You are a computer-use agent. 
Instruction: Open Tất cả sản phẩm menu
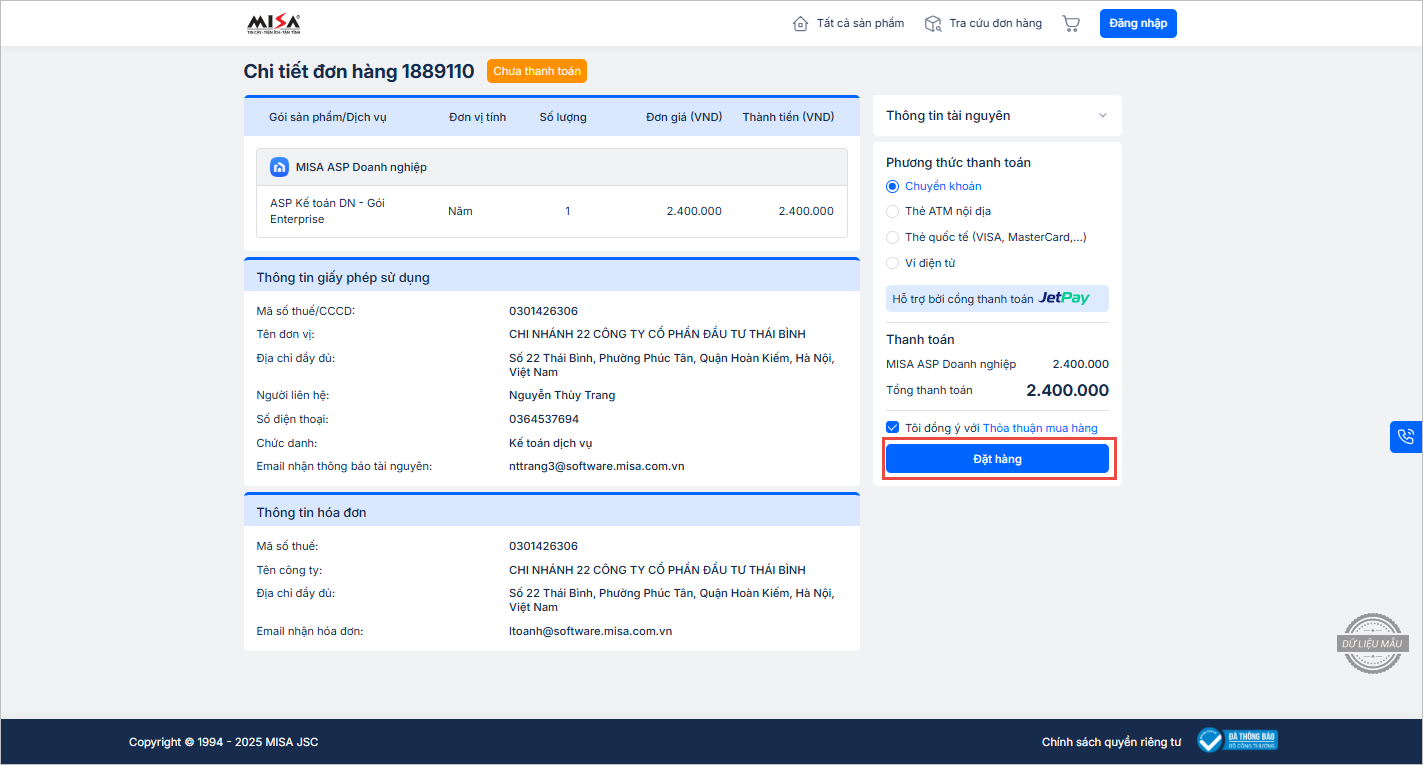(848, 23)
